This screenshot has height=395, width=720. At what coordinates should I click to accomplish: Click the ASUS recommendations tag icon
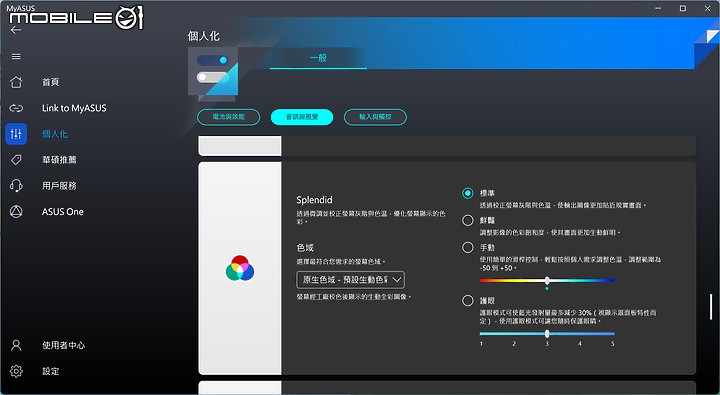(x=16, y=160)
